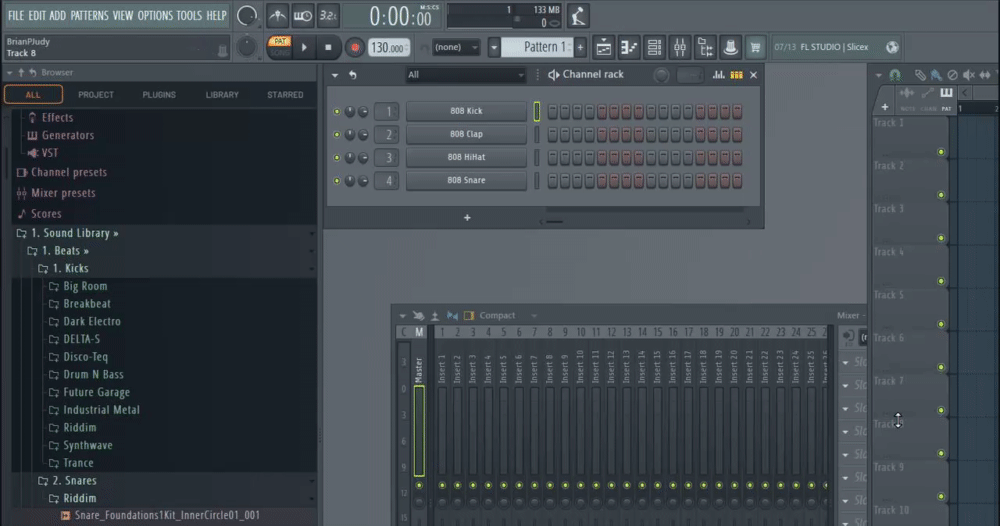Toggle the Browser view toolbar icon
The height and width of the screenshot is (526, 1000).
[705, 47]
